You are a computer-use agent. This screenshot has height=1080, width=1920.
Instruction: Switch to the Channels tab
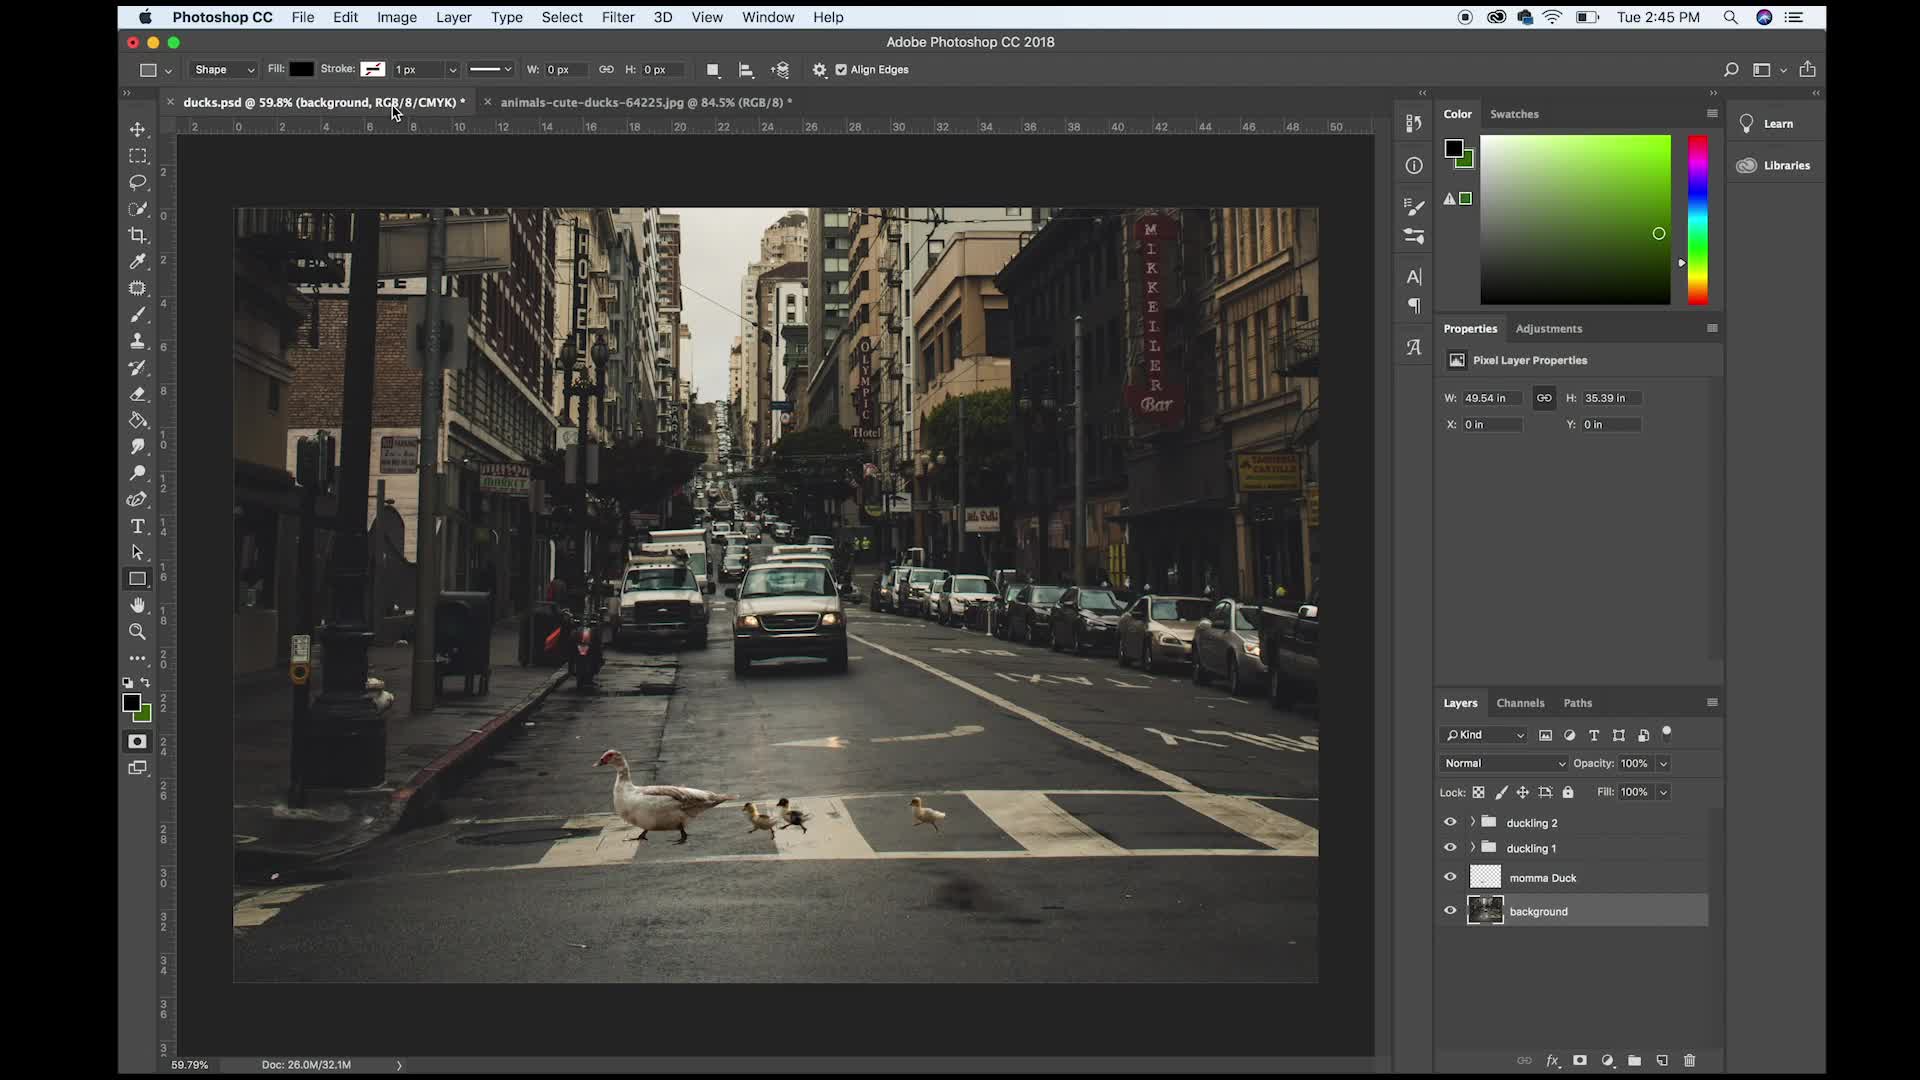(x=1520, y=703)
